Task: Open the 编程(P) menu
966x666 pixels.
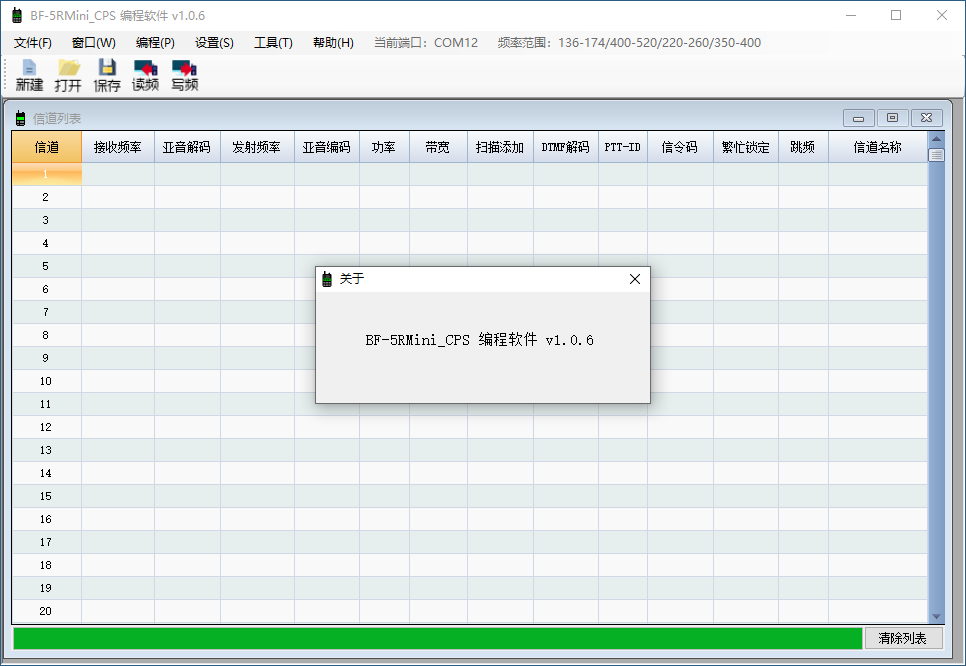Action: coord(155,43)
